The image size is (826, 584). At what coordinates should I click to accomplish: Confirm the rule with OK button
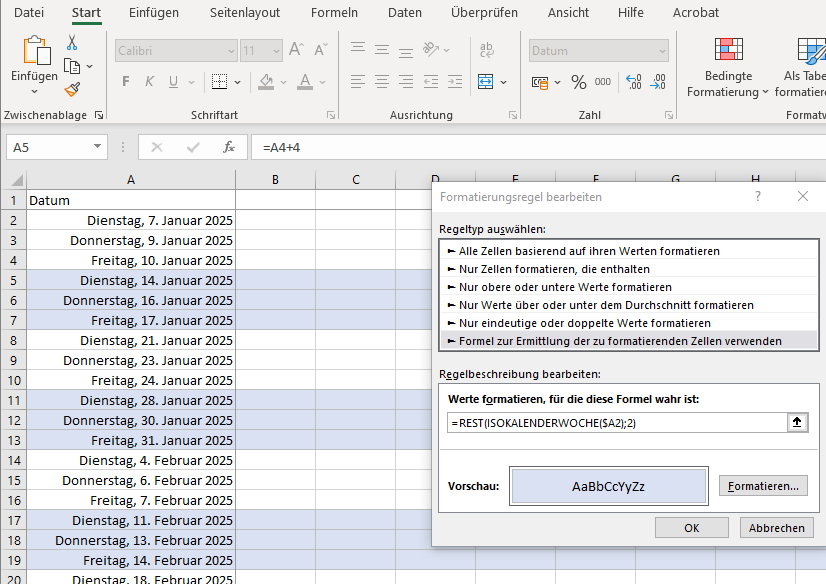pyautogui.click(x=692, y=528)
